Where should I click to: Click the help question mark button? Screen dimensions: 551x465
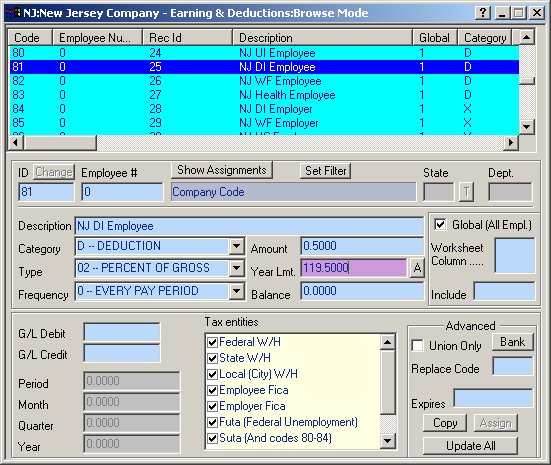[x=483, y=13]
